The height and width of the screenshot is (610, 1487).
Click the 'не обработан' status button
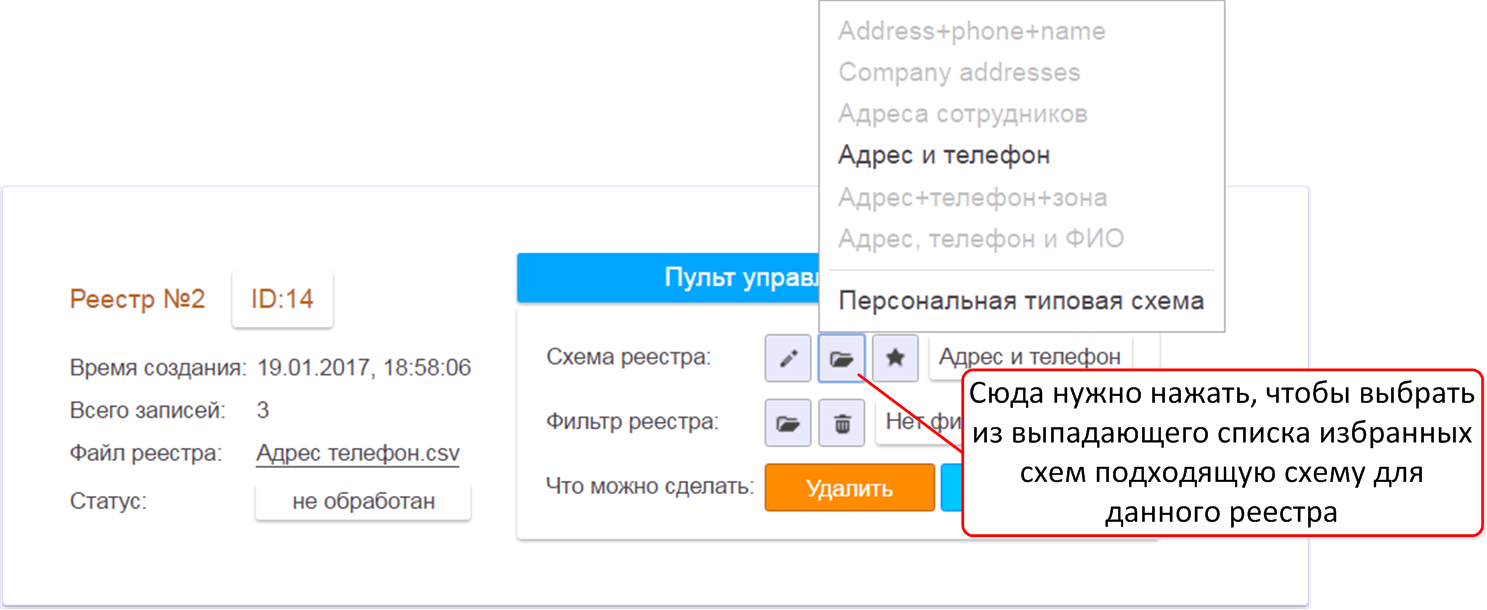(363, 501)
